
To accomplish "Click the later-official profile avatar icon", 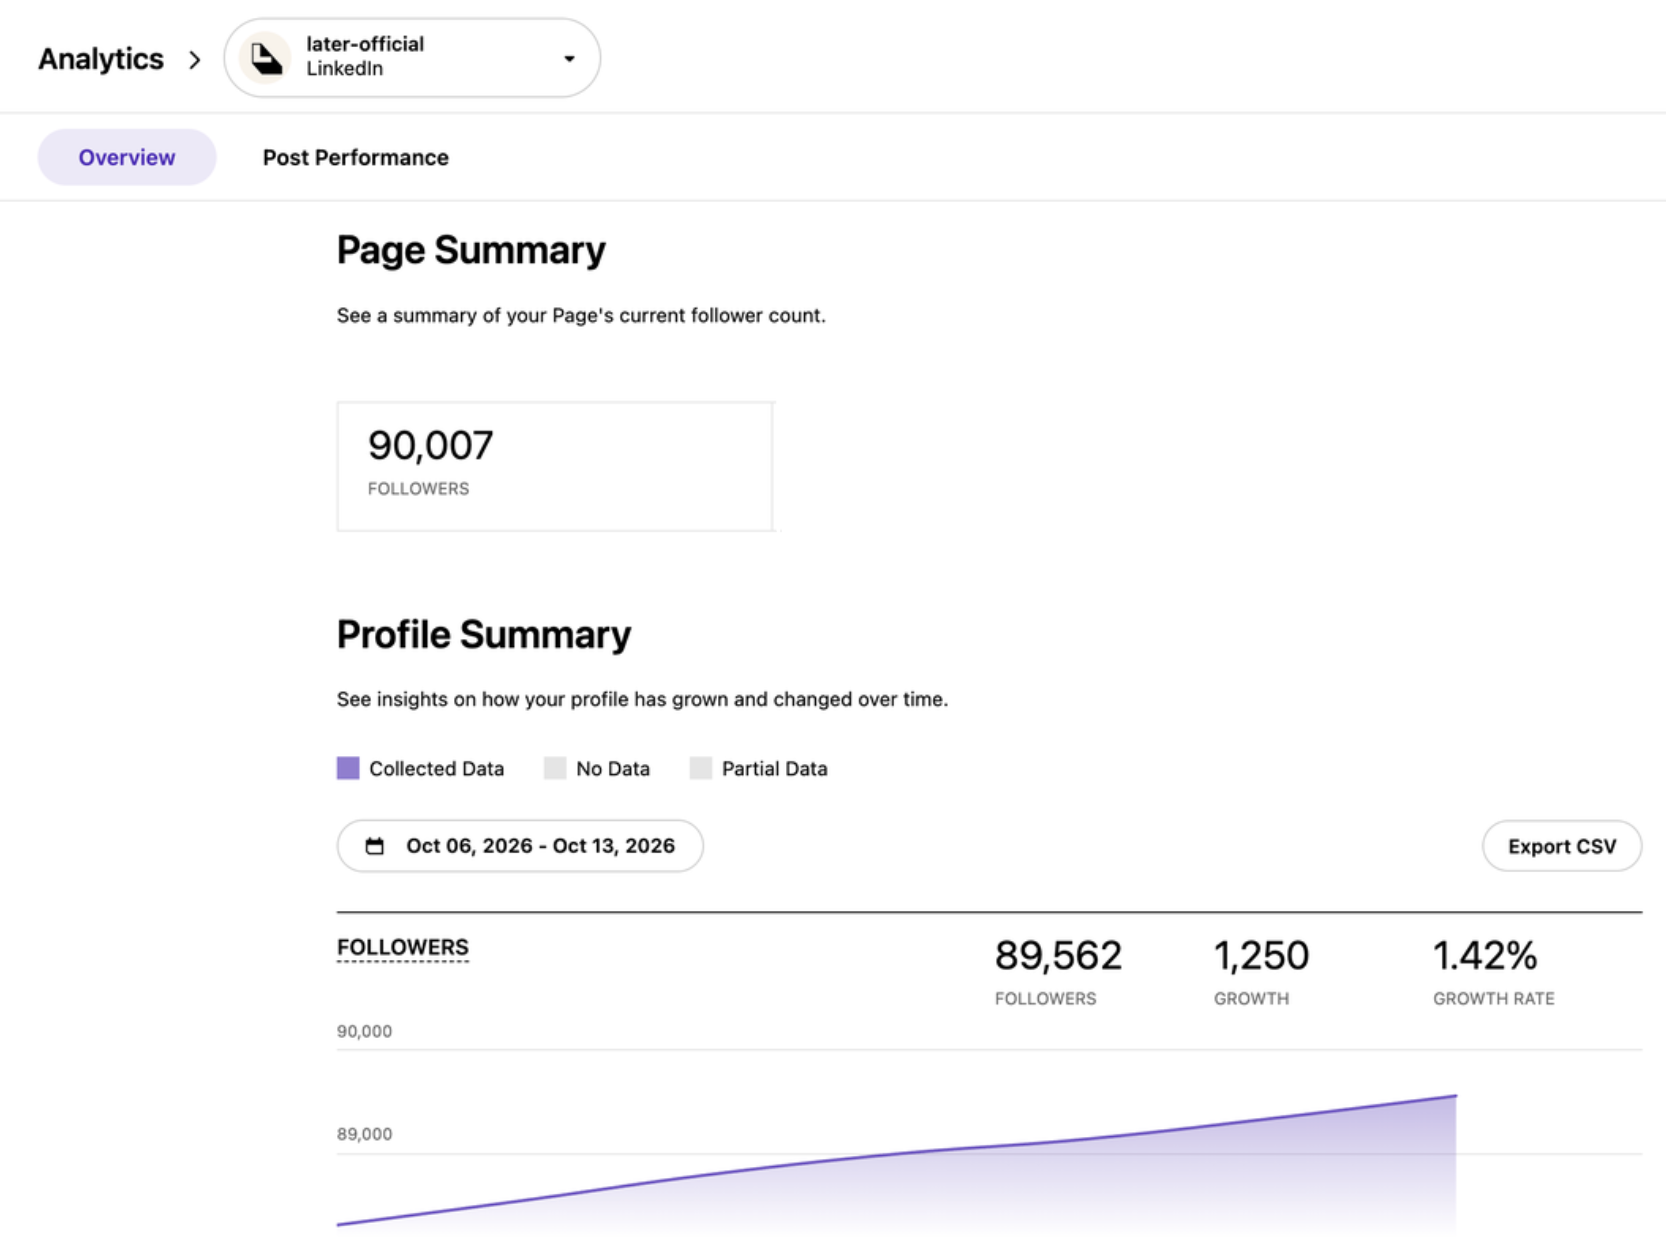I will pyautogui.click(x=265, y=58).
